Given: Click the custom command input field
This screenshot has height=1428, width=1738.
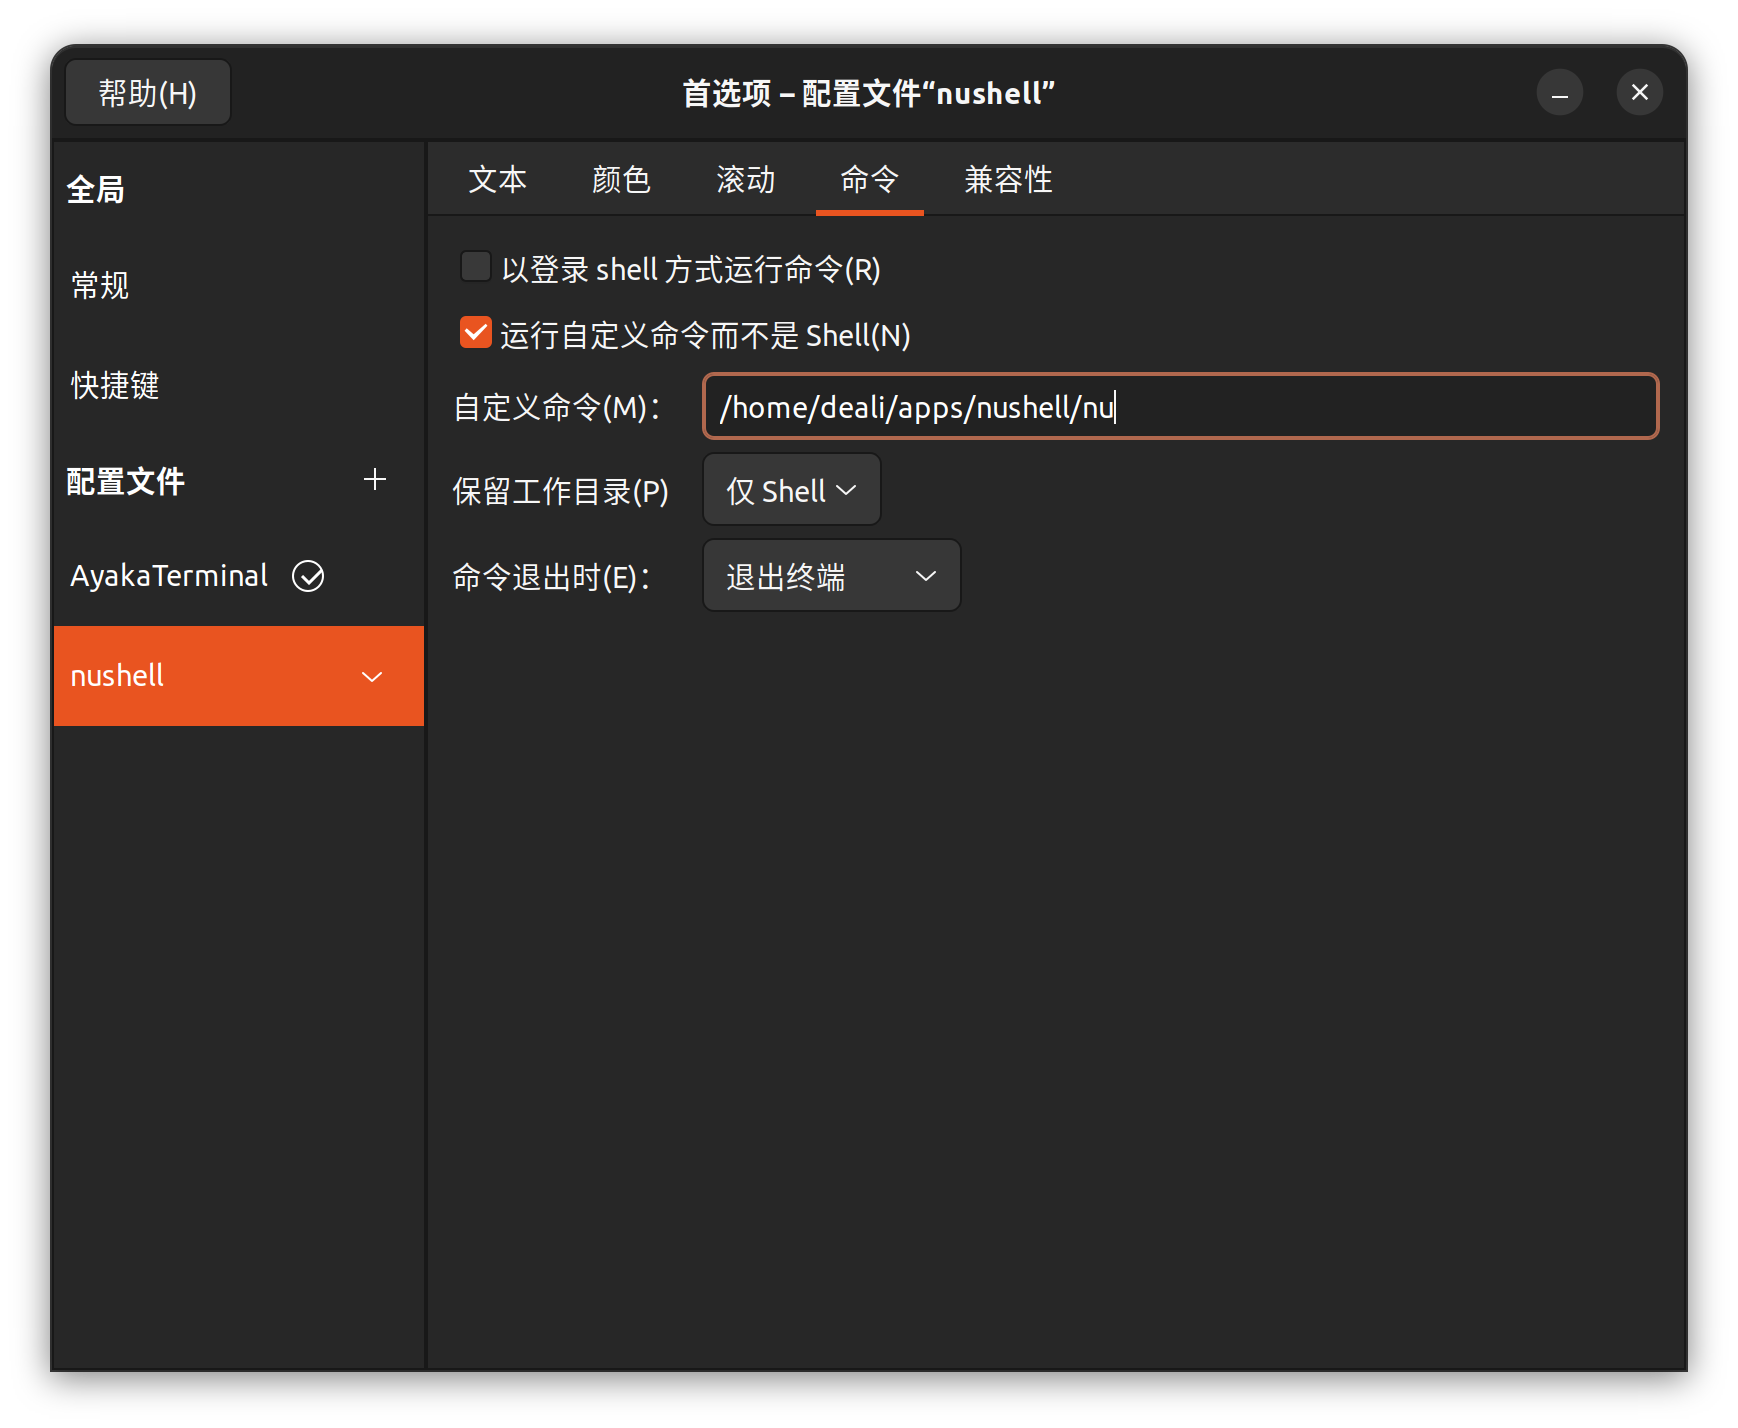Looking at the screenshot, I should click(1181, 406).
